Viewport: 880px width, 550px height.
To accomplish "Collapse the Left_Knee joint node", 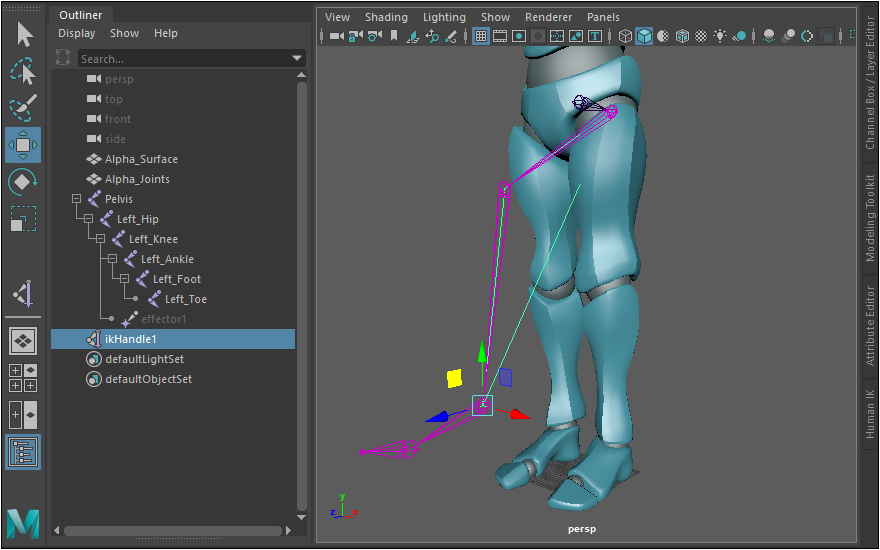I will pyautogui.click(x=100, y=239).
